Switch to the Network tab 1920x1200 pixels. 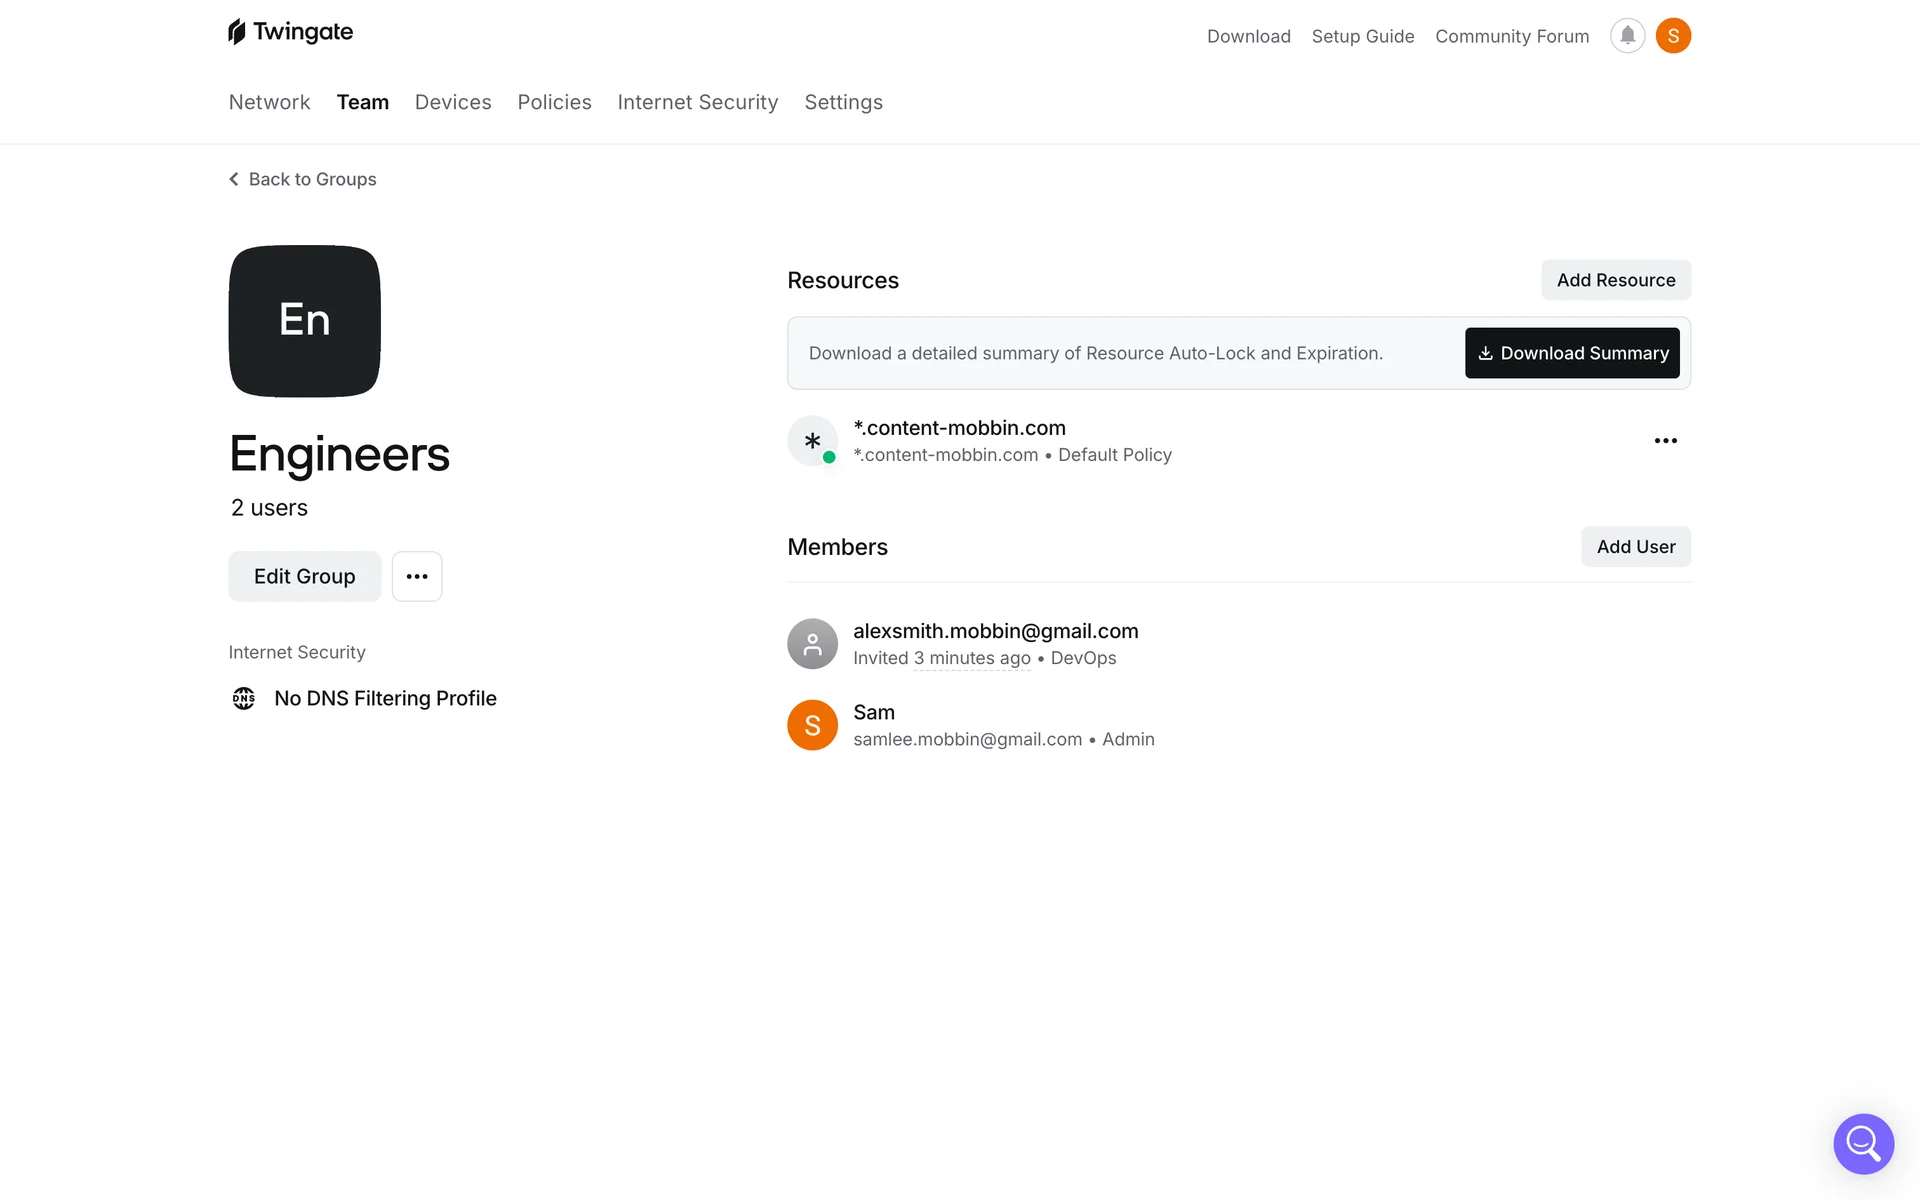[270, 102]
